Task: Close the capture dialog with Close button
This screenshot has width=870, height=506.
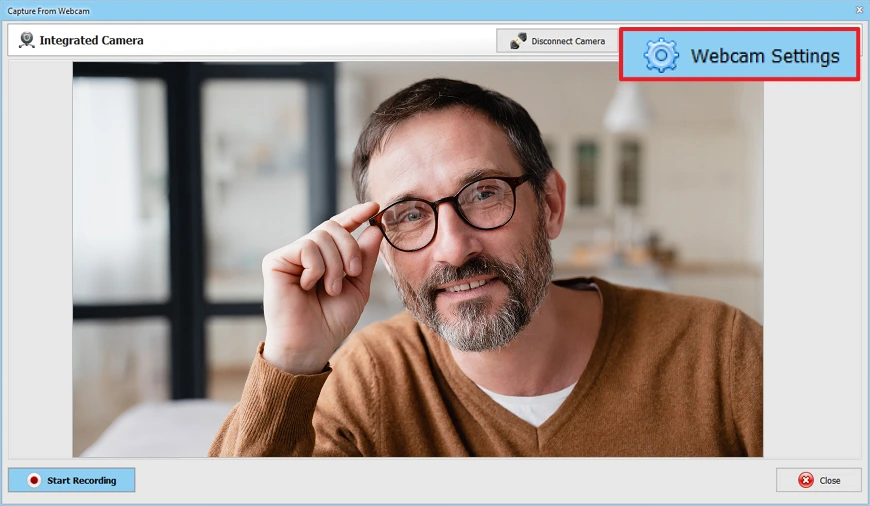Action: [818, 480]
